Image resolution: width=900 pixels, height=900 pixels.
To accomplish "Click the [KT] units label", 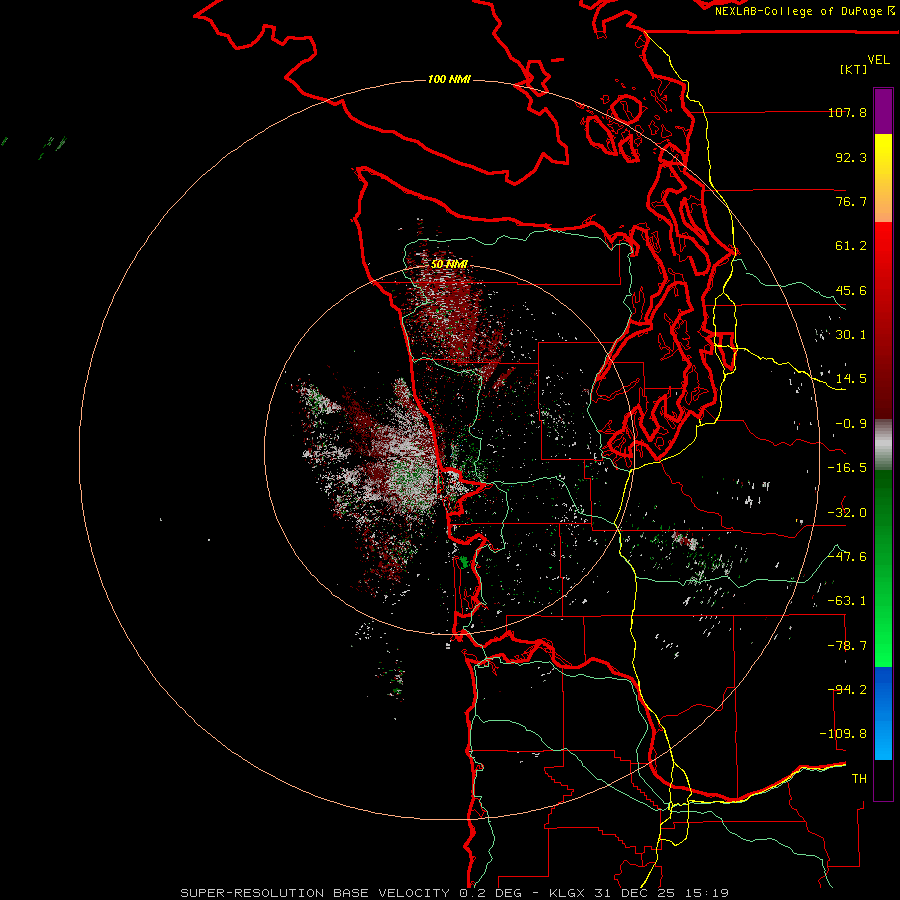I will [x=854, y=69].
